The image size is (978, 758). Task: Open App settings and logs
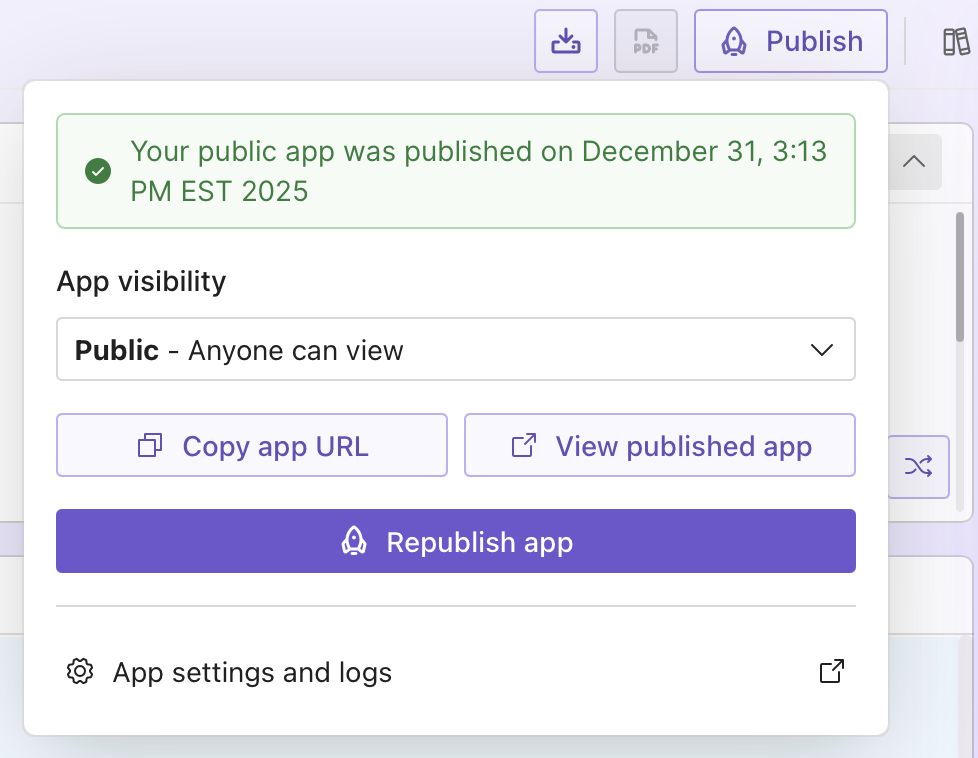[251, 672]
